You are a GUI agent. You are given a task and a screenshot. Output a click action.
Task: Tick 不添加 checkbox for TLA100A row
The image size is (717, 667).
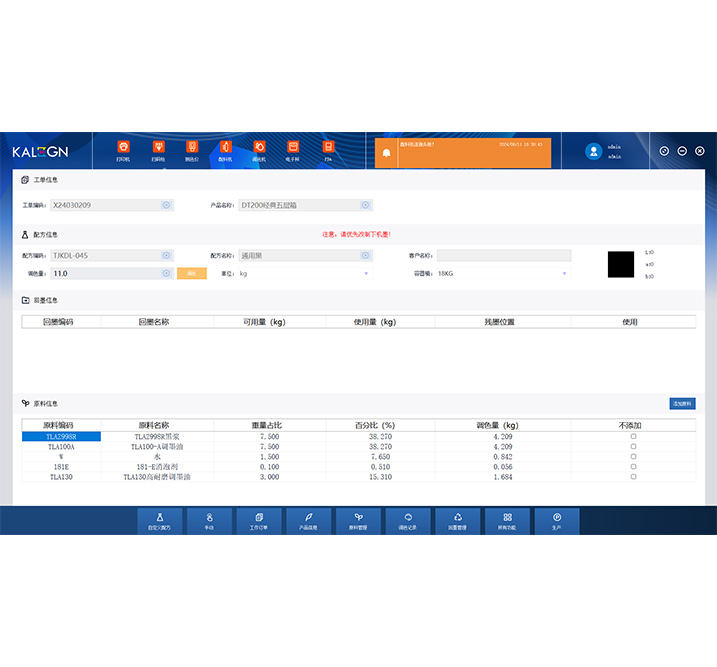633,447
